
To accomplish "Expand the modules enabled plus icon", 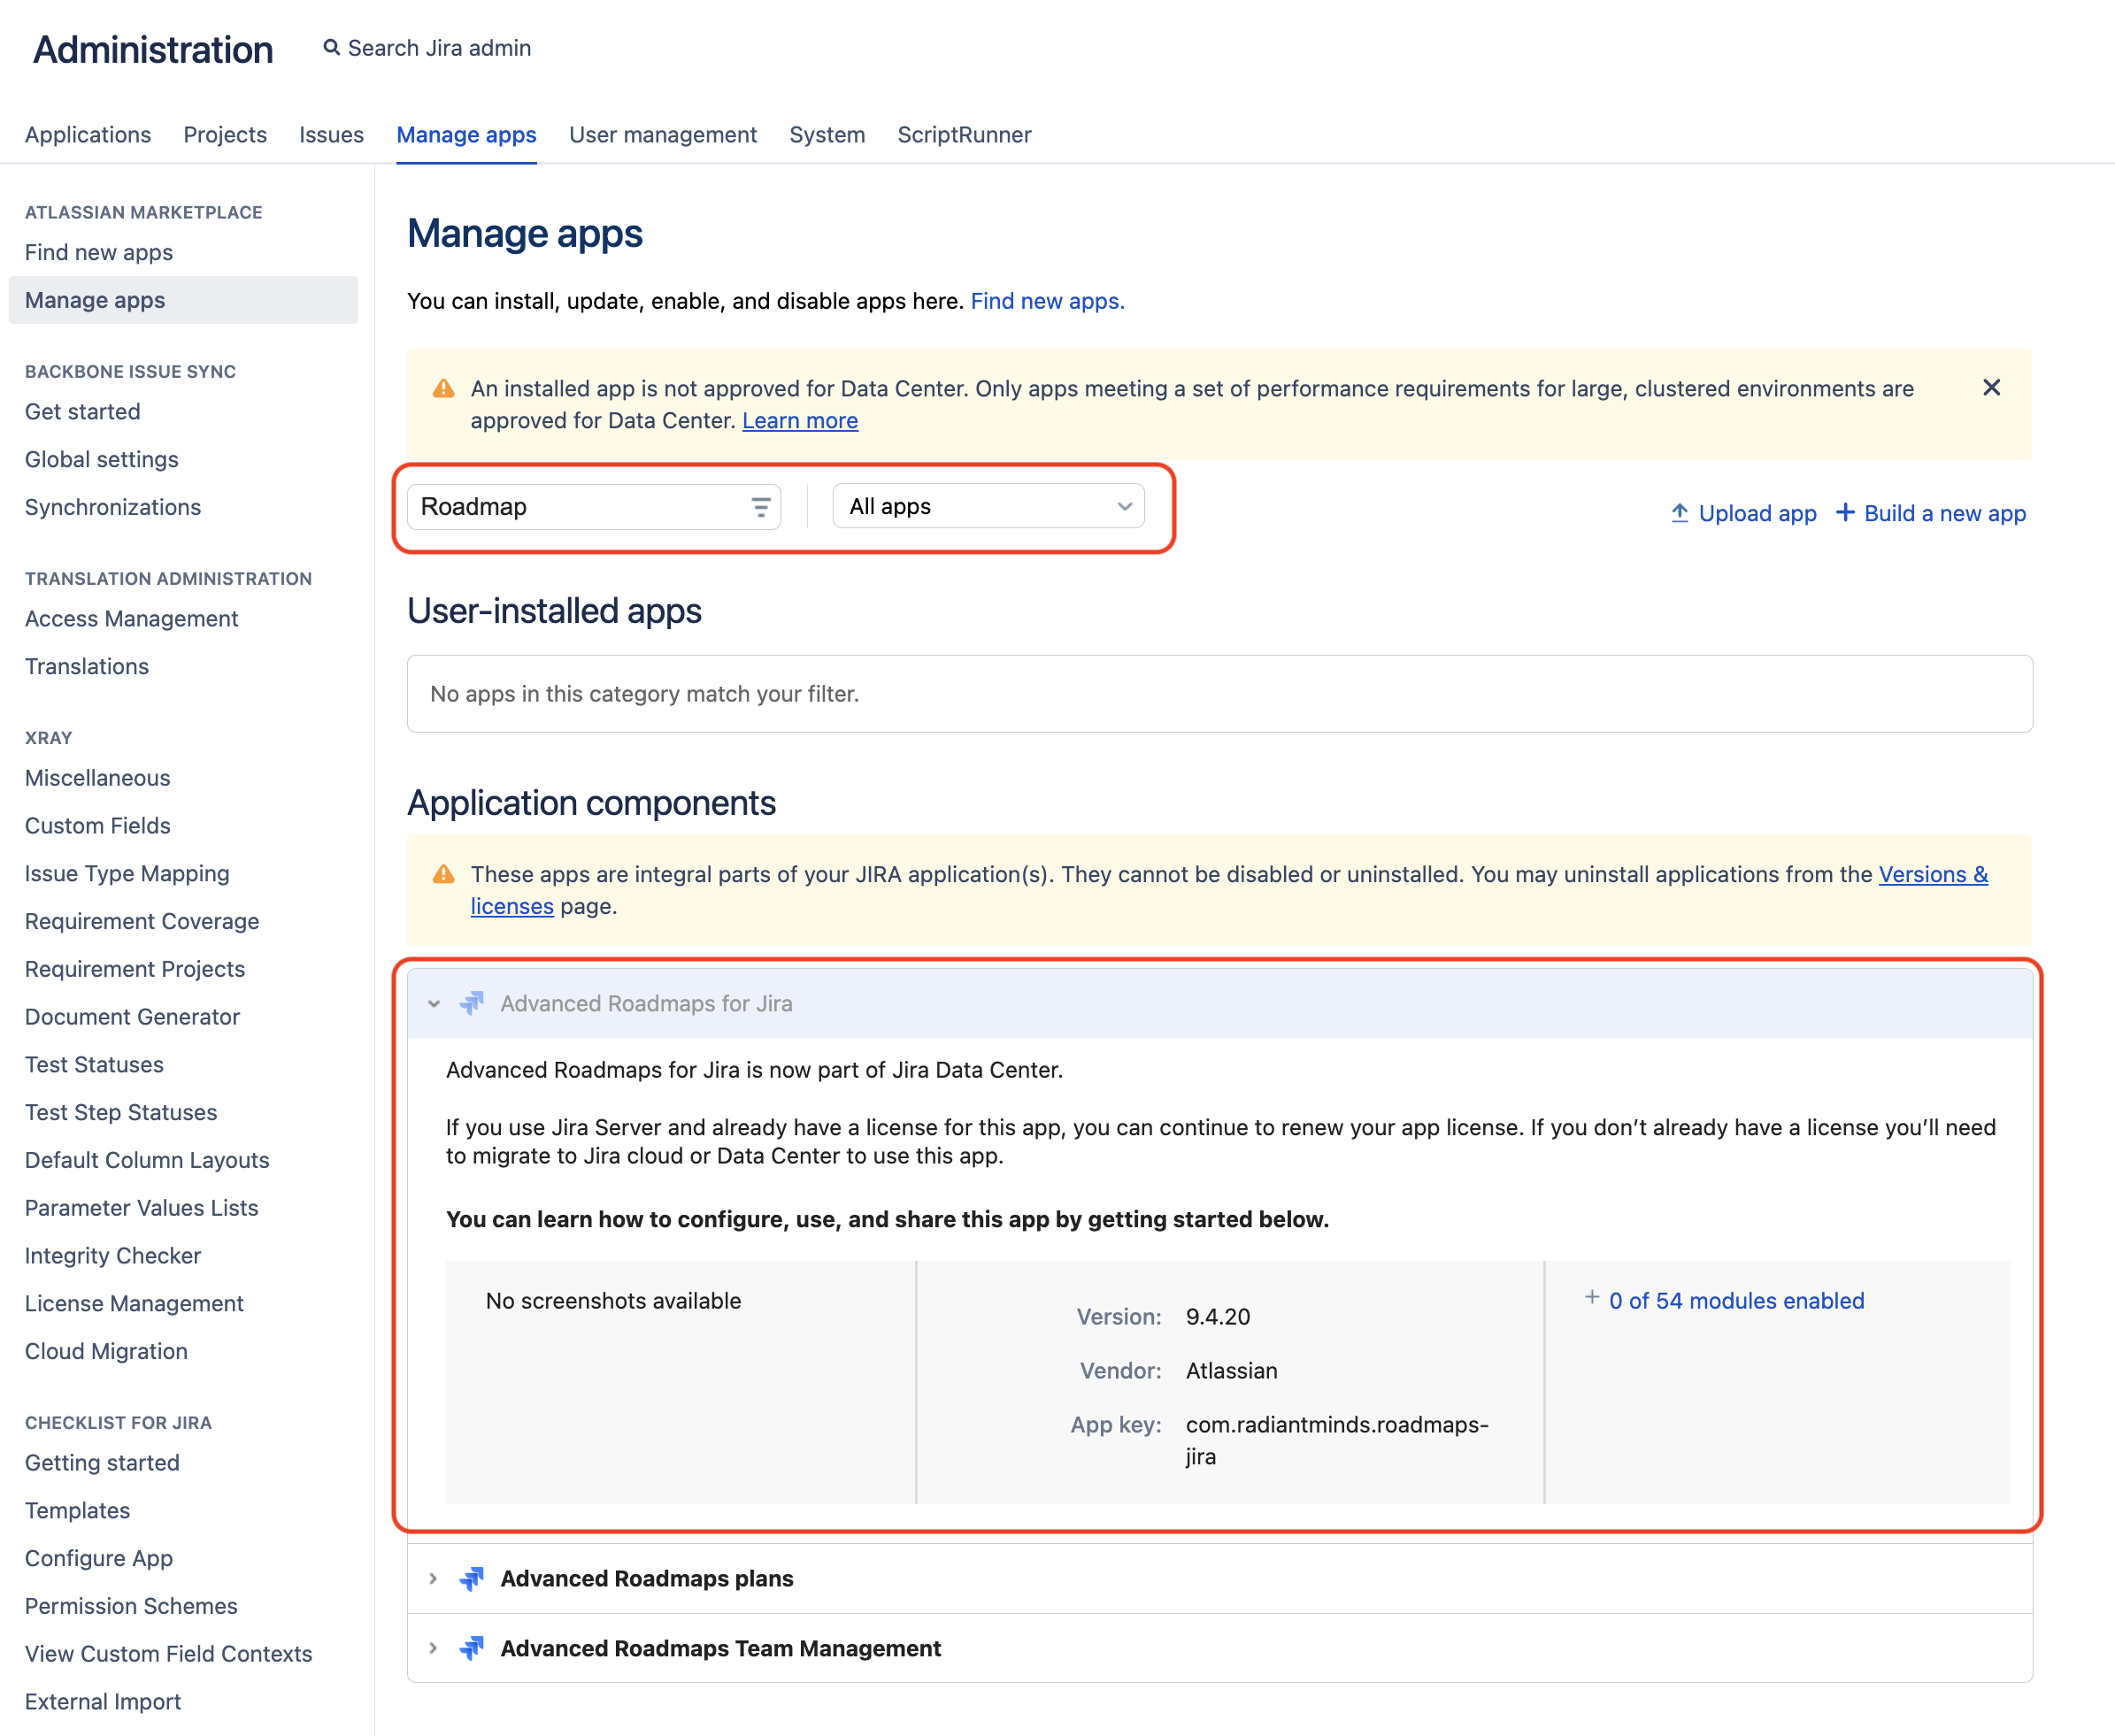I will coord(1591,1298).
